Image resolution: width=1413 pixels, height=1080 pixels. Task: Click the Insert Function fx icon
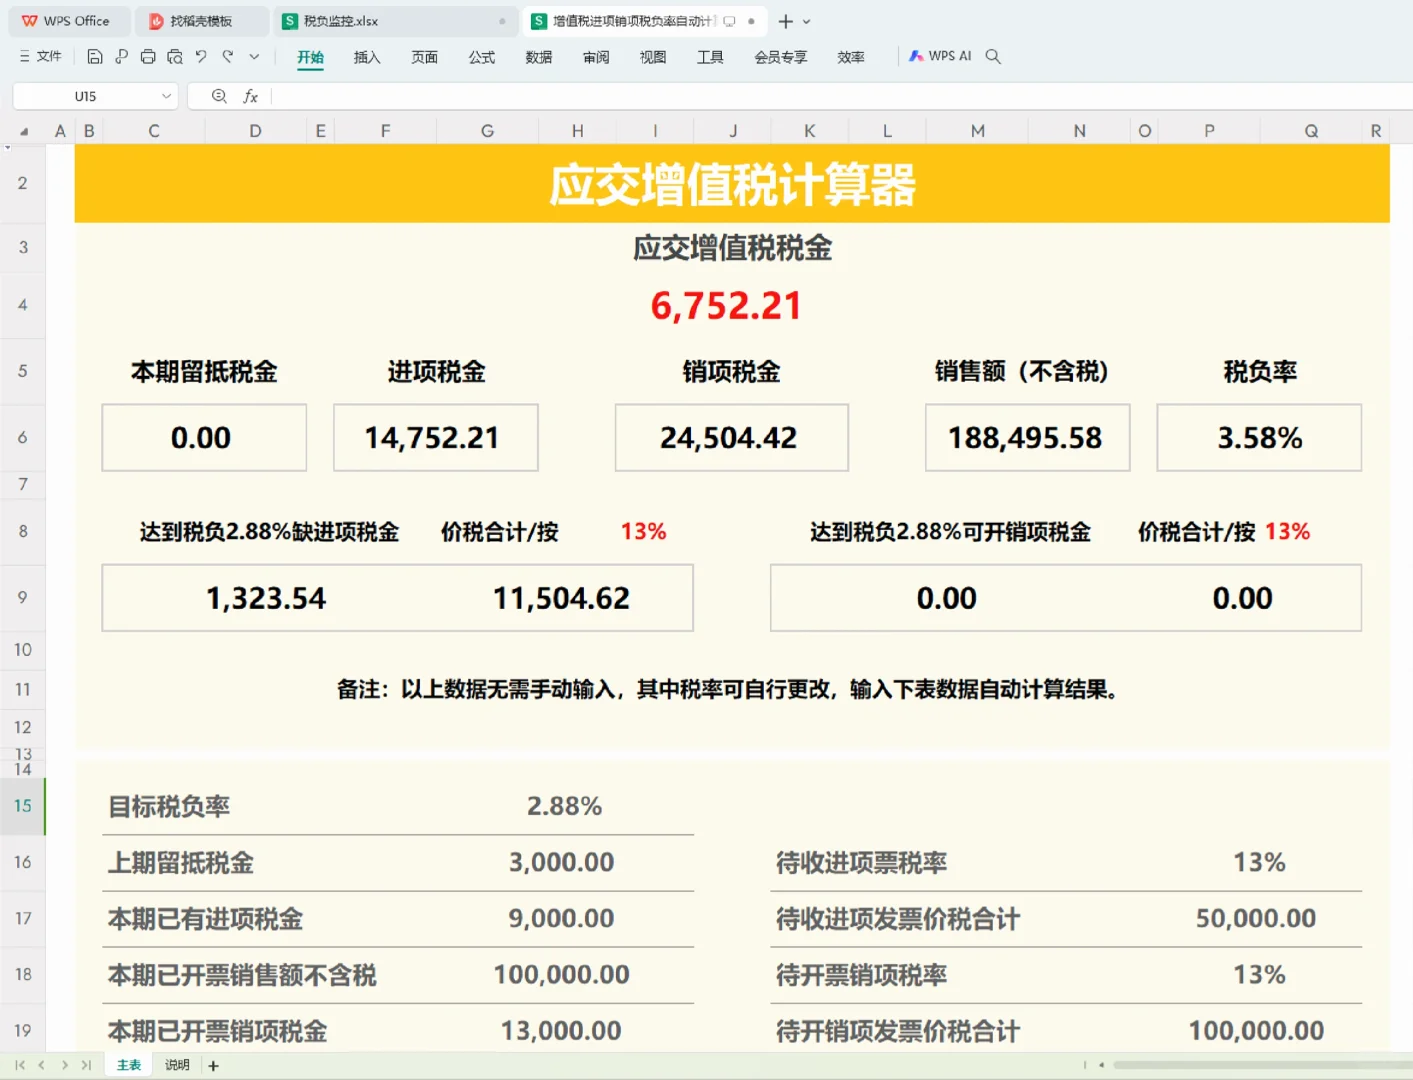pos(250,96)
